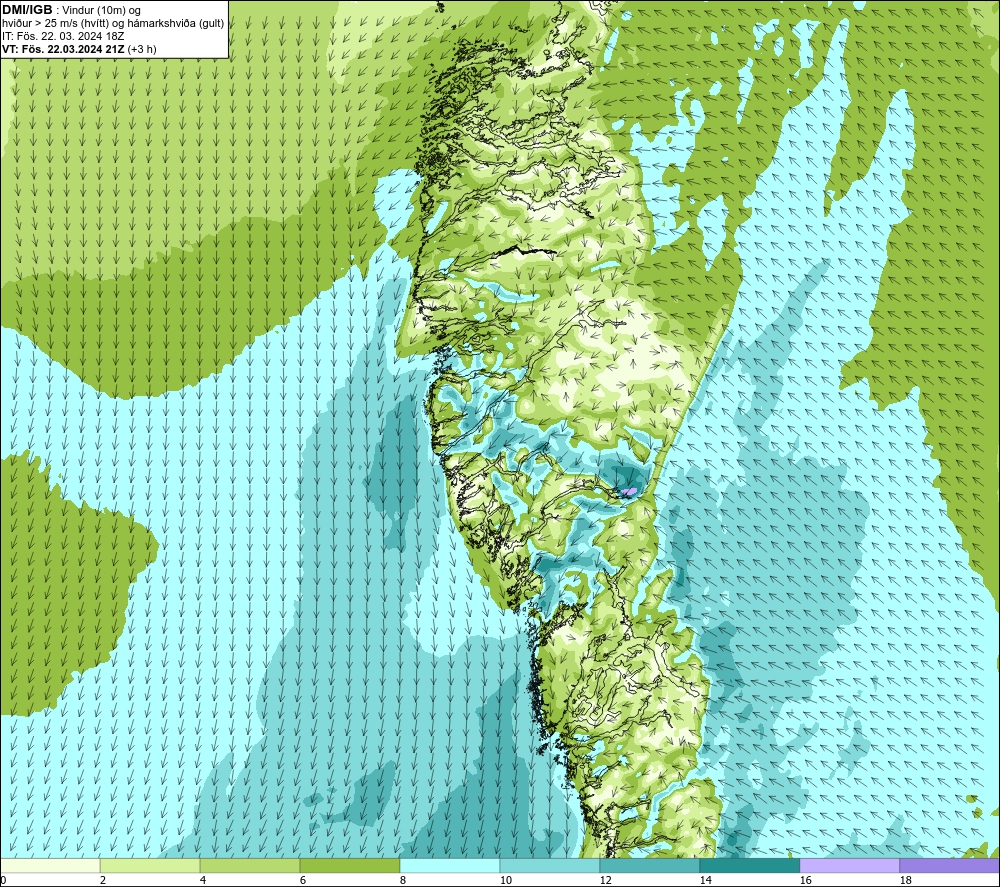Click the 2–4 m/s light green swatch

[150, 866]
